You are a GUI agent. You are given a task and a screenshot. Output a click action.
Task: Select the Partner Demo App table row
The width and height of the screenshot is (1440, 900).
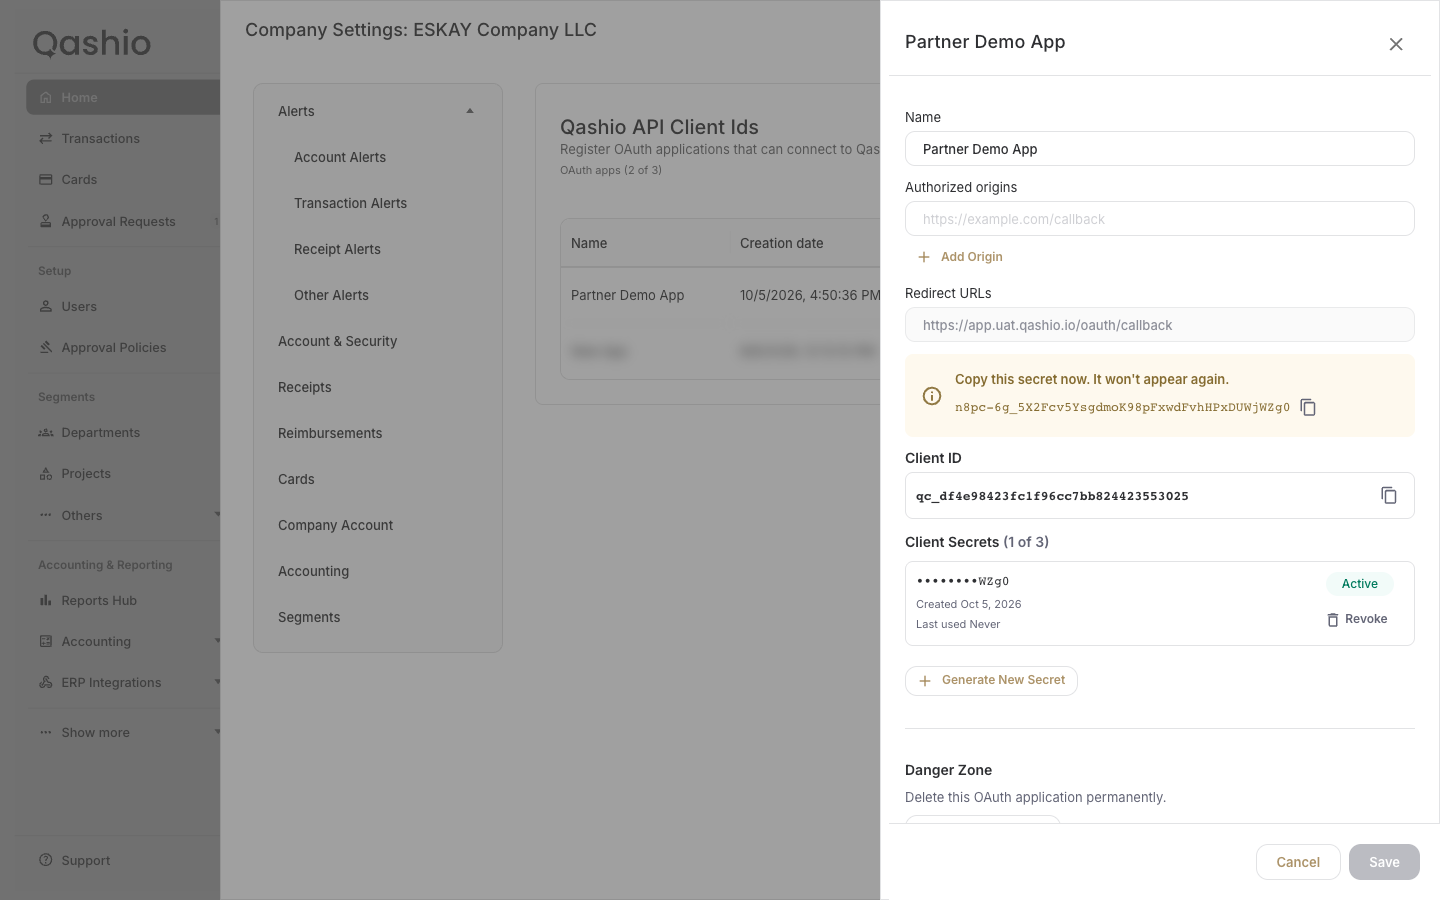720,295
